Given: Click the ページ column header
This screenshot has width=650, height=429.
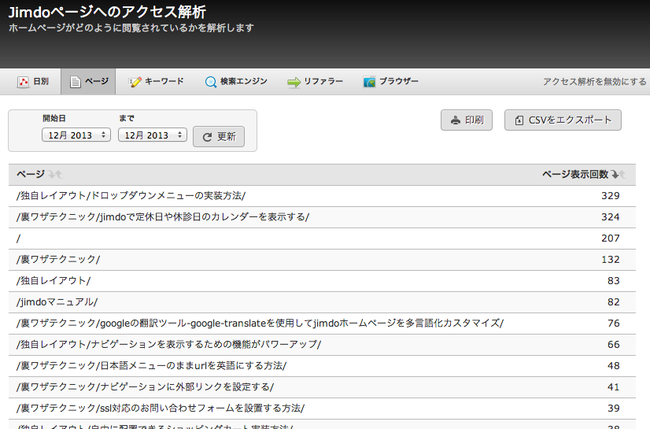Looking at the screenshot, I should 31,175.
